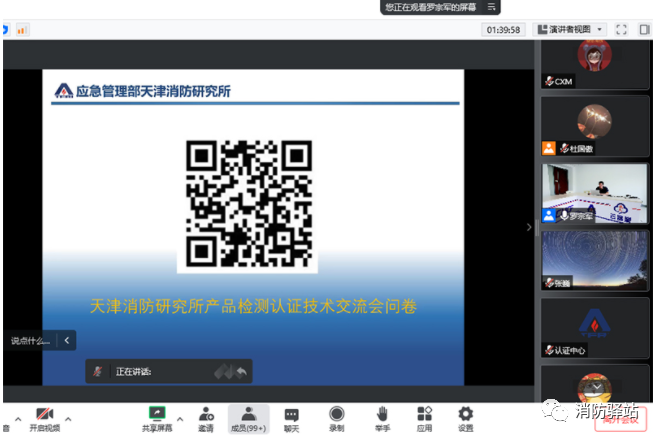
Task: Toggle fullscreen mode in top bar
Action: click(621, 30)
